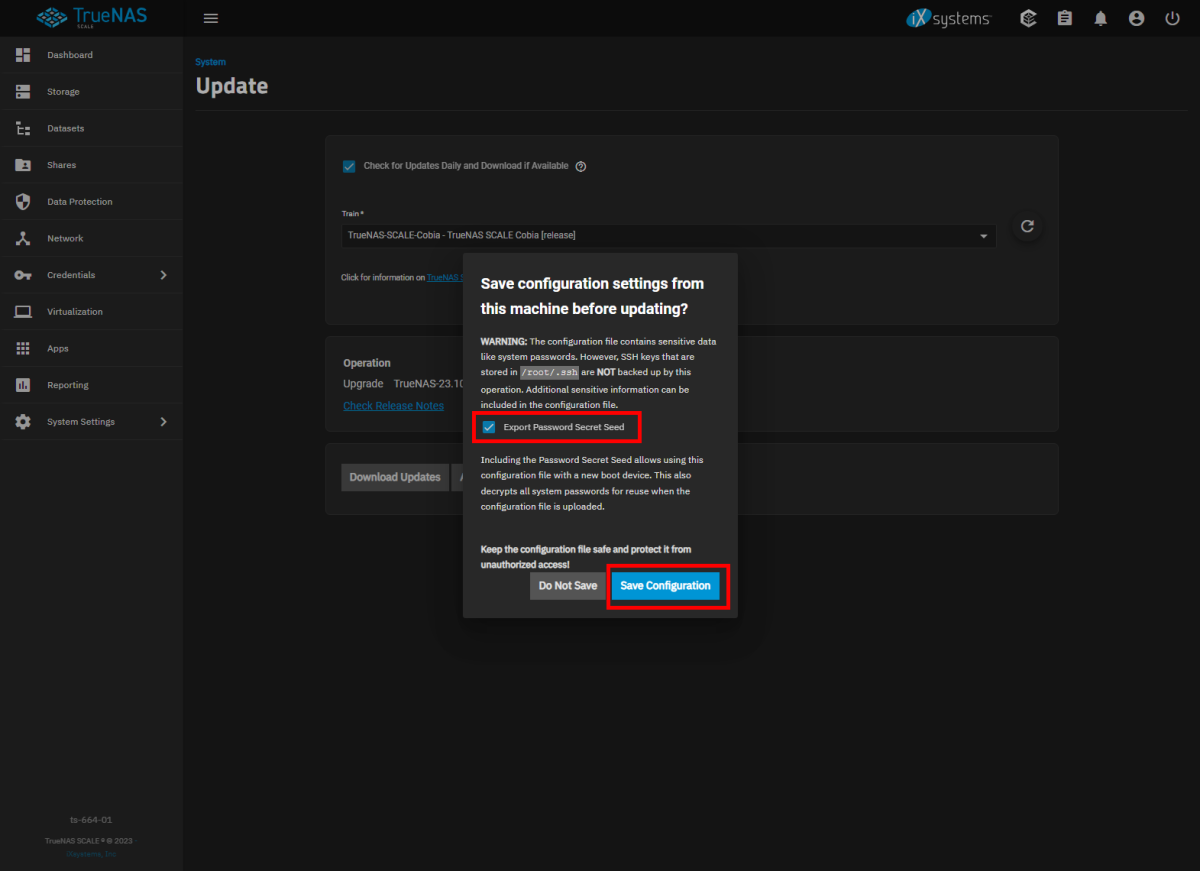Click the Operation label

pyautogui.click(x=367, y=363)
